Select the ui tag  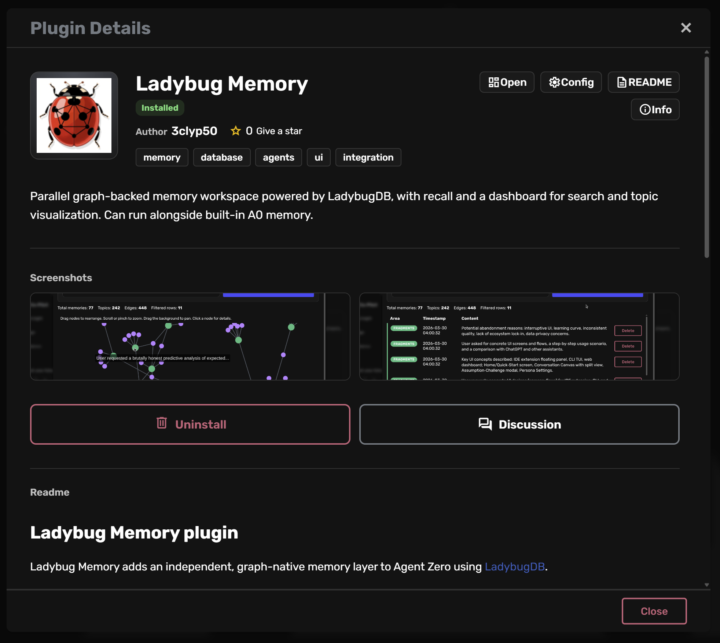(319, 158)
